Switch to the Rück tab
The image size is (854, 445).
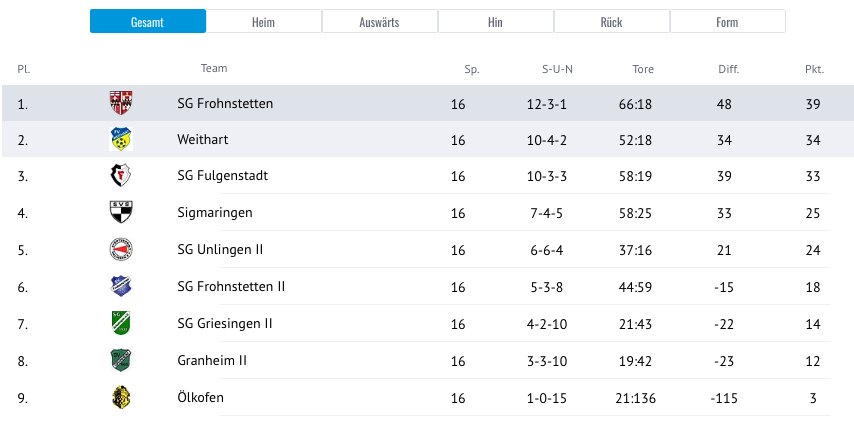click(612, 22)
